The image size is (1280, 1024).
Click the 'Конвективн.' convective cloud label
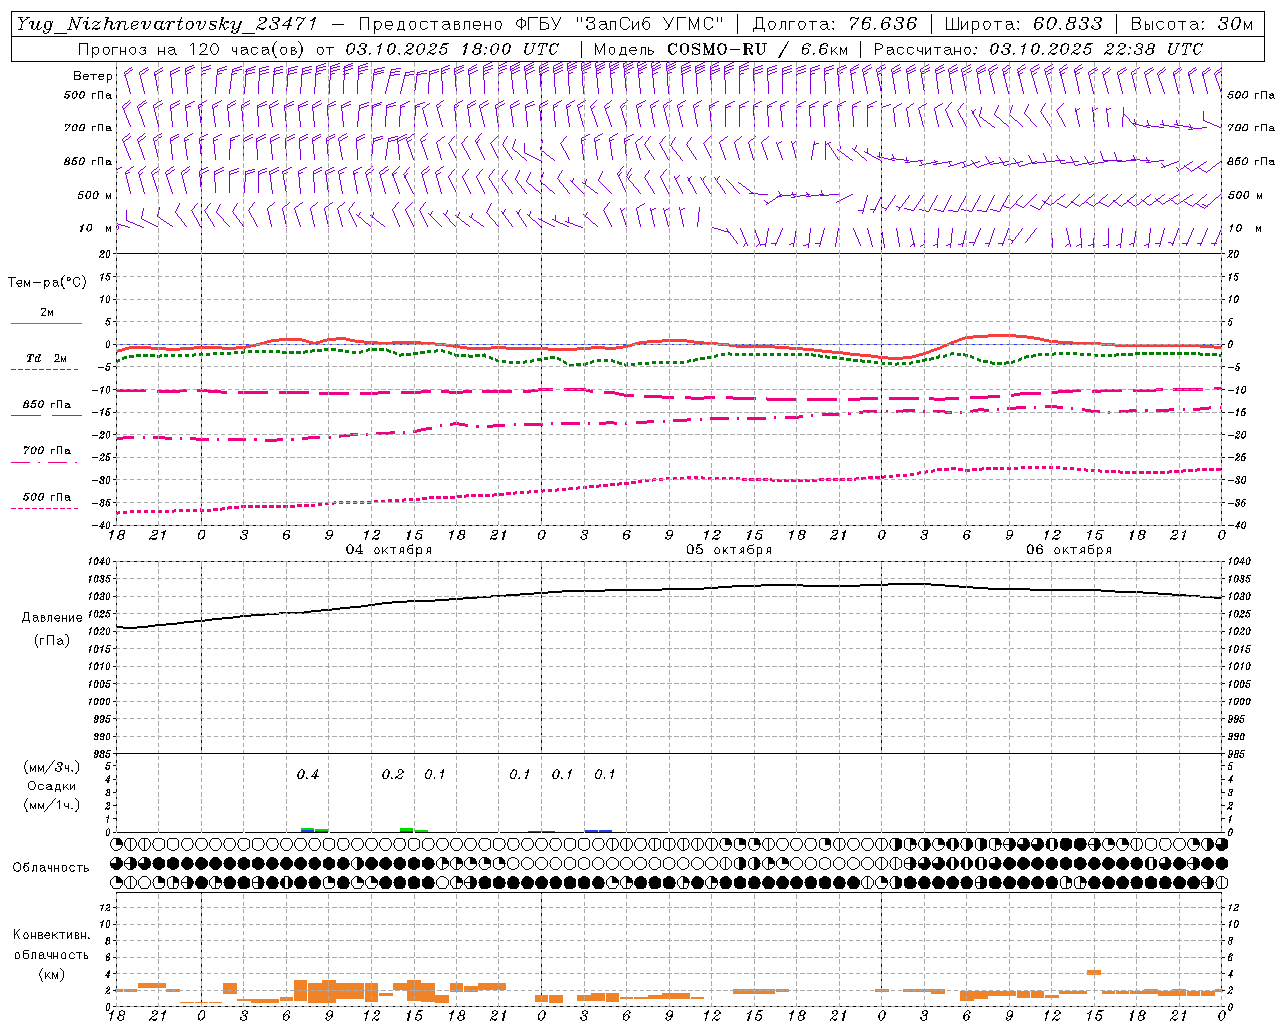click(x=51, y=935)
